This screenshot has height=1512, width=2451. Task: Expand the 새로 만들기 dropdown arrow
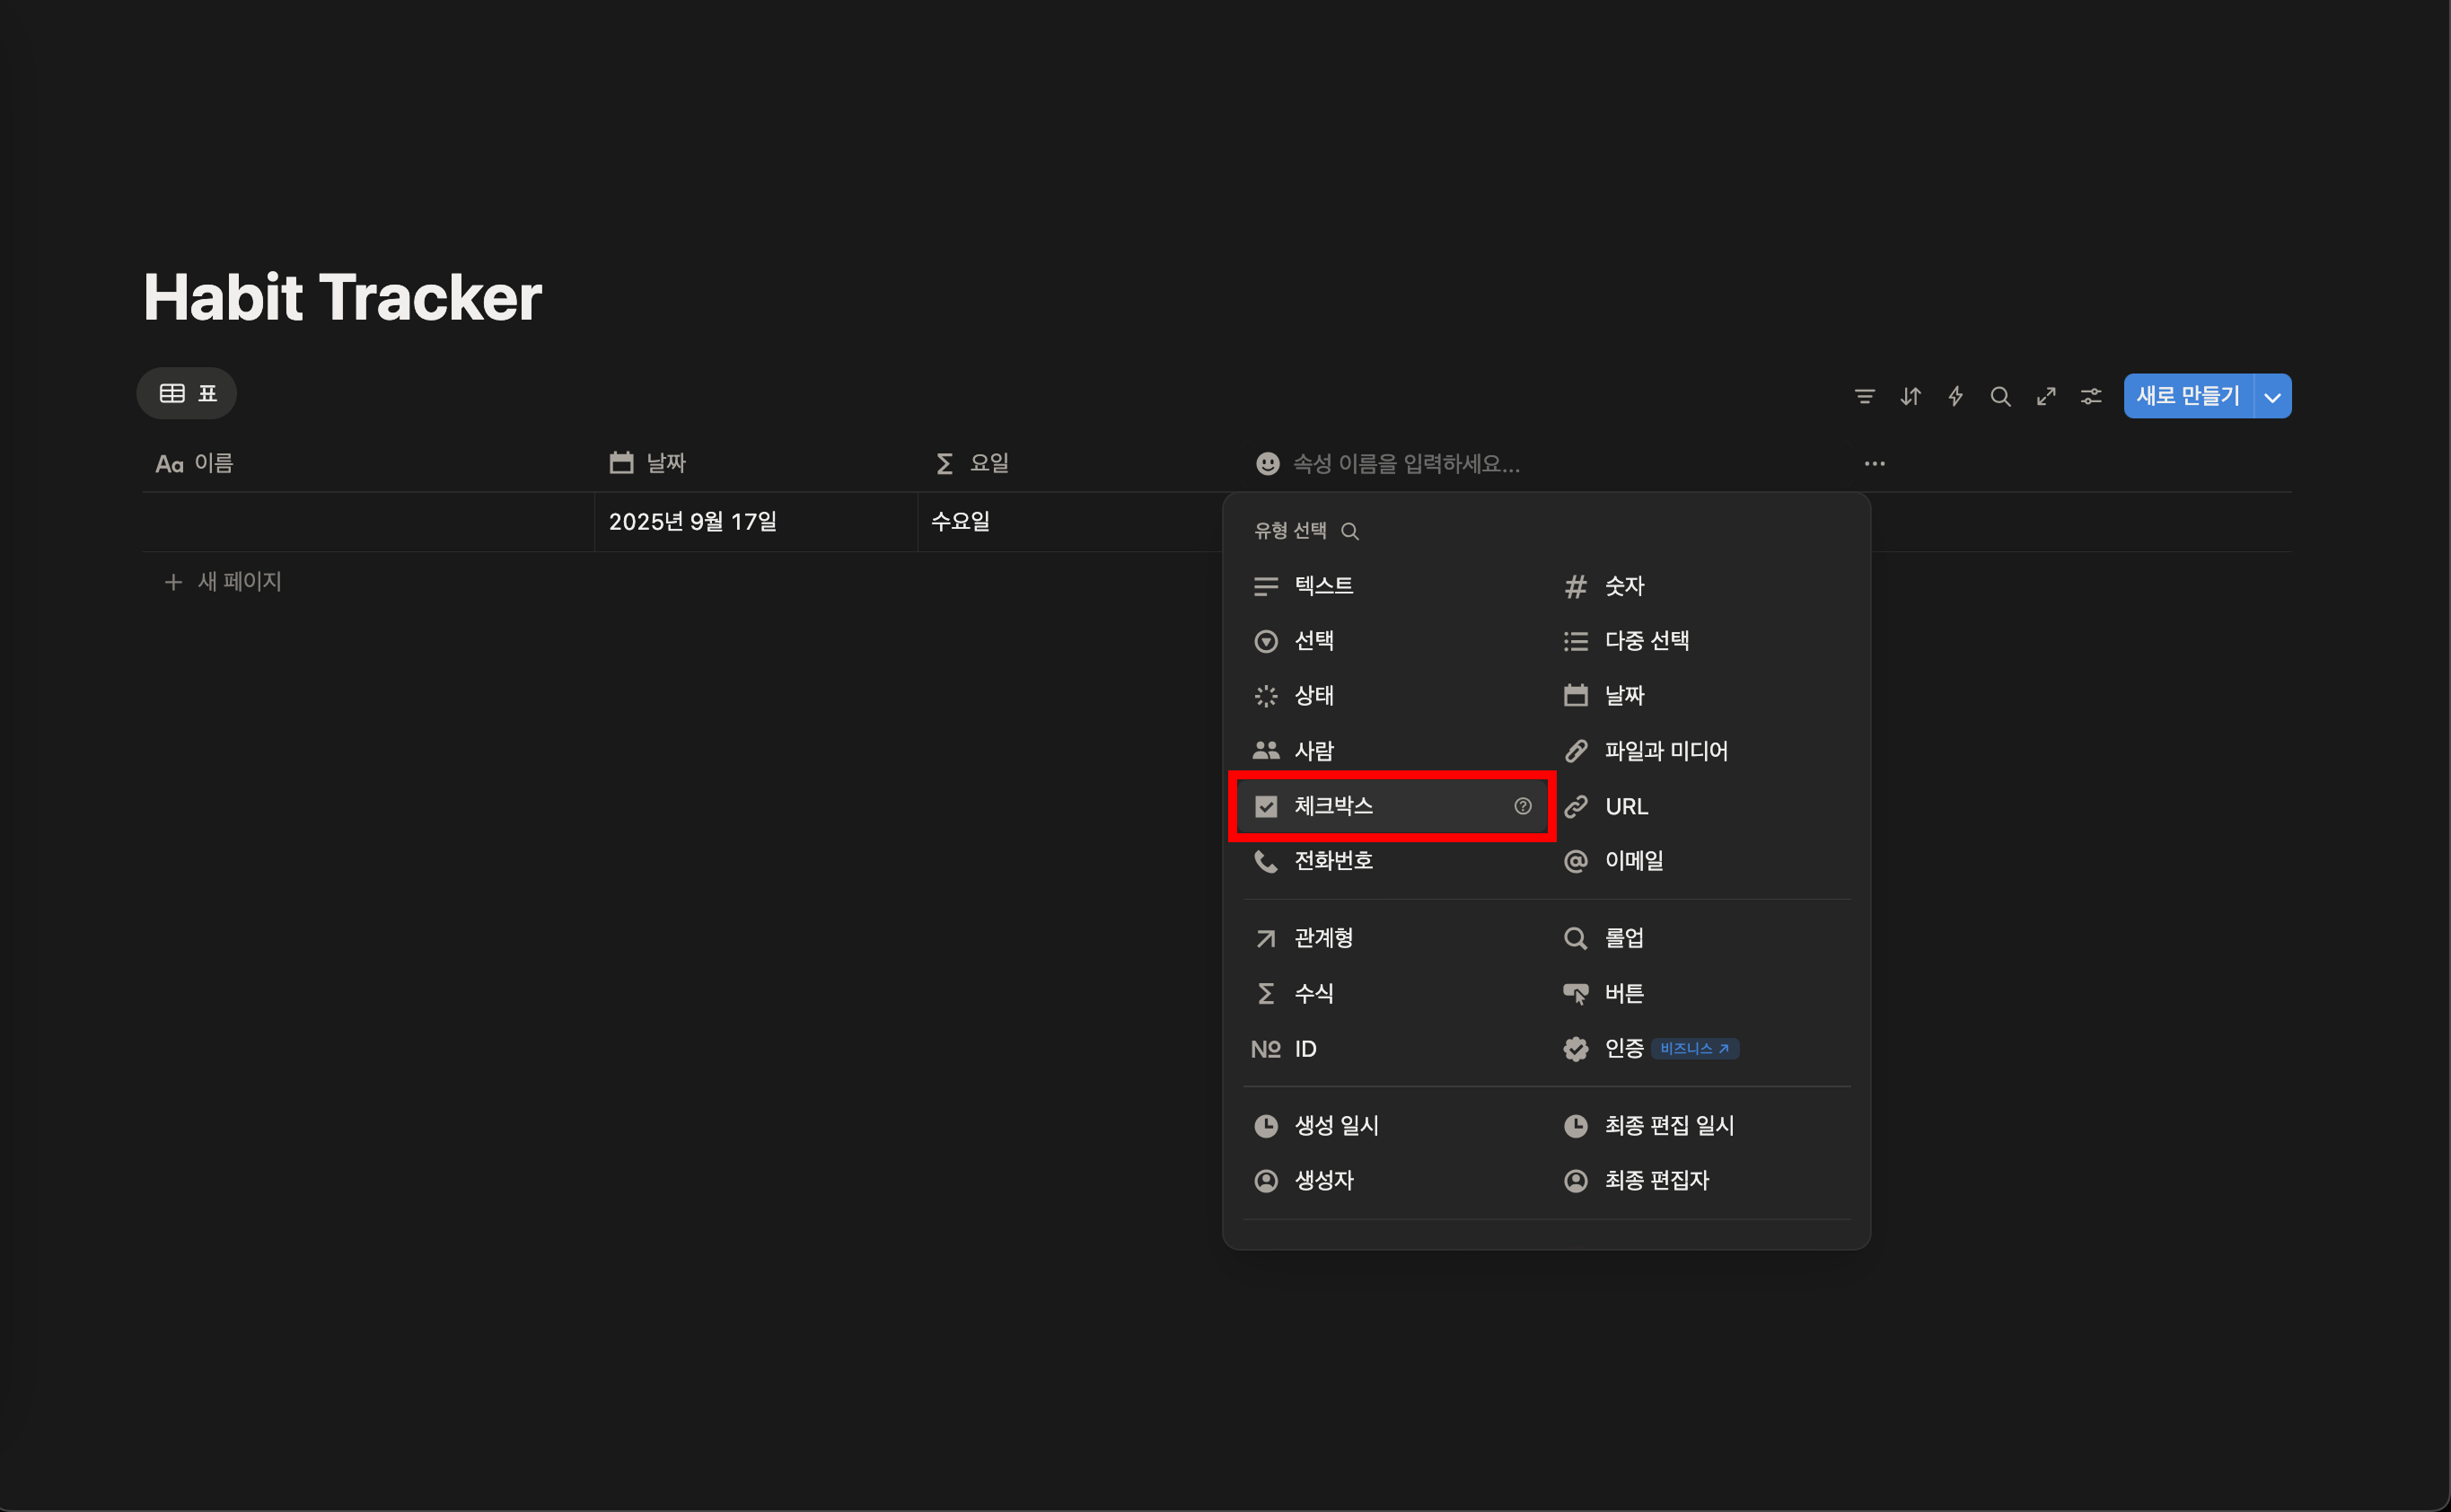2272,397
